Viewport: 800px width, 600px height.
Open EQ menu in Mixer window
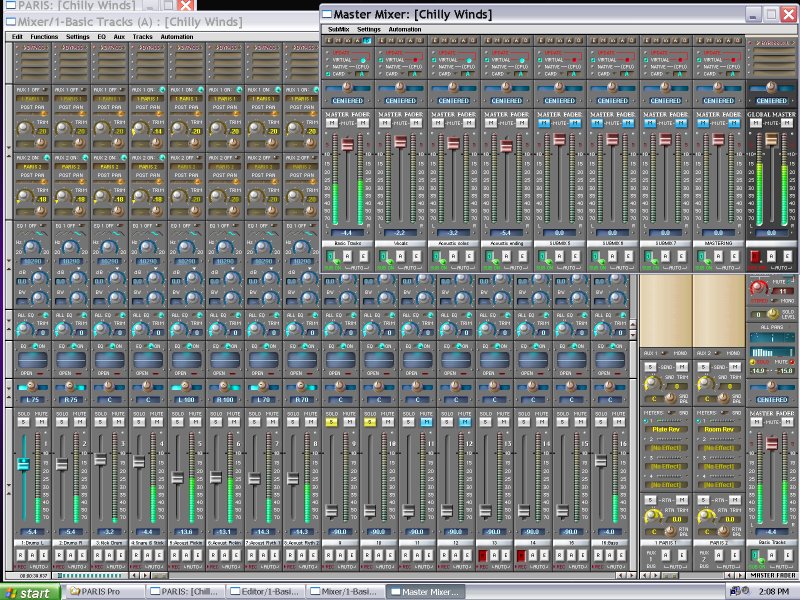click(102, 37)
